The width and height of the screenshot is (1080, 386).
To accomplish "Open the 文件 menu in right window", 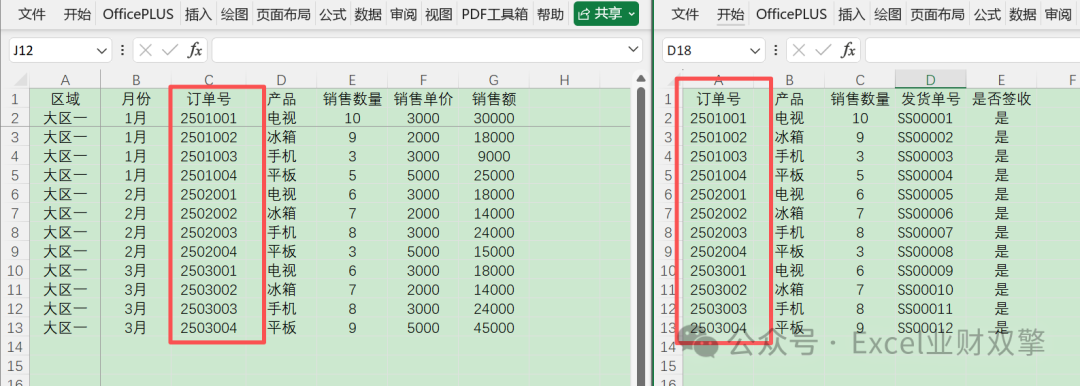I will coord(685,14).
